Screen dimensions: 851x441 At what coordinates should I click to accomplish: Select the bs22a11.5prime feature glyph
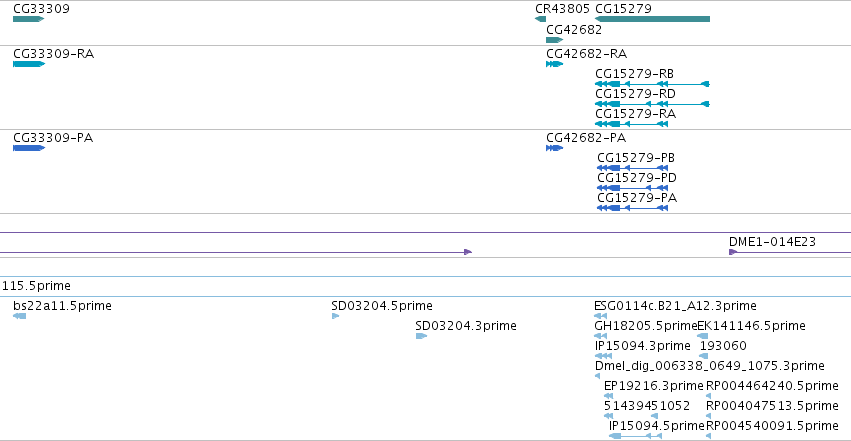[x=20, y=316]
